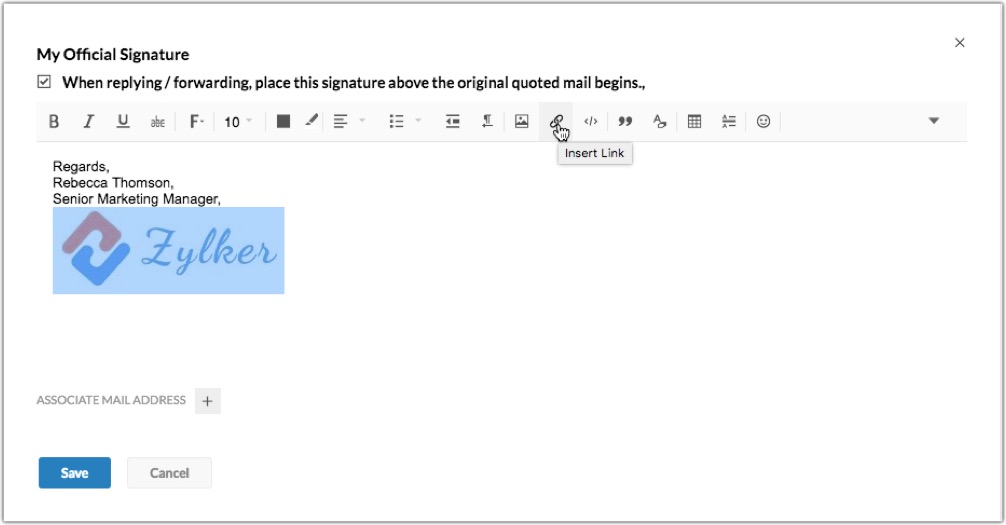1006x525 pixels.
Task: Underline the selected text
Action: [123, 121]
